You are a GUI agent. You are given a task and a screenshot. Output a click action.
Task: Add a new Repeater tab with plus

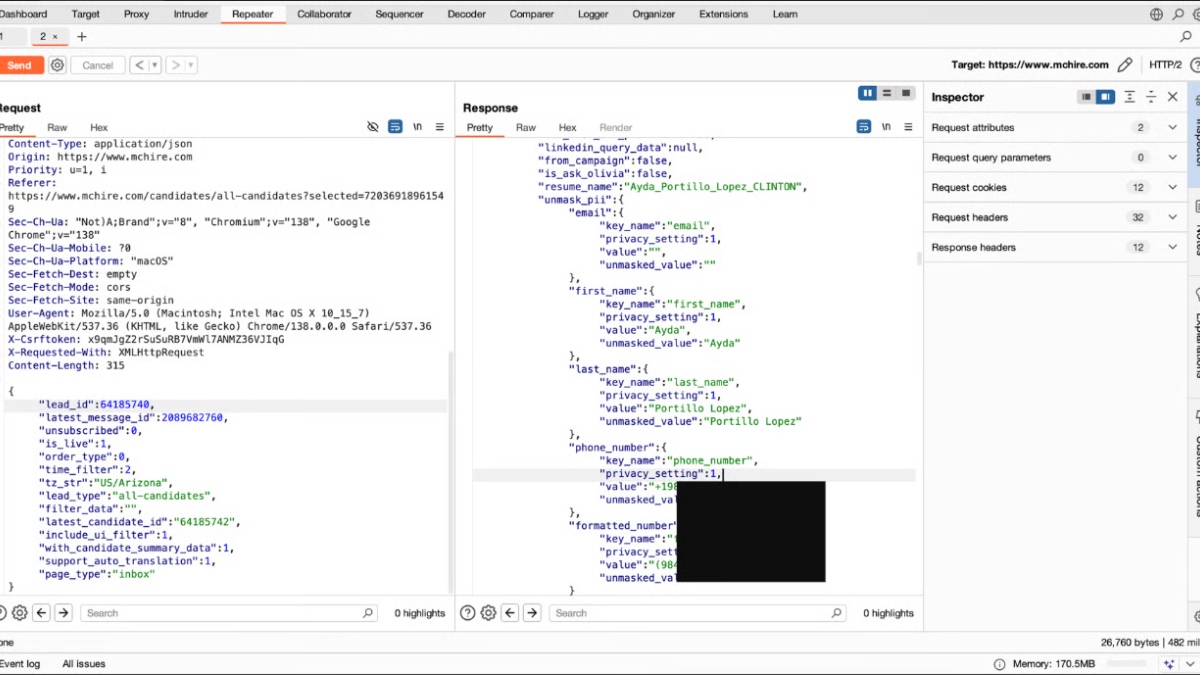[x=82, y=37]
